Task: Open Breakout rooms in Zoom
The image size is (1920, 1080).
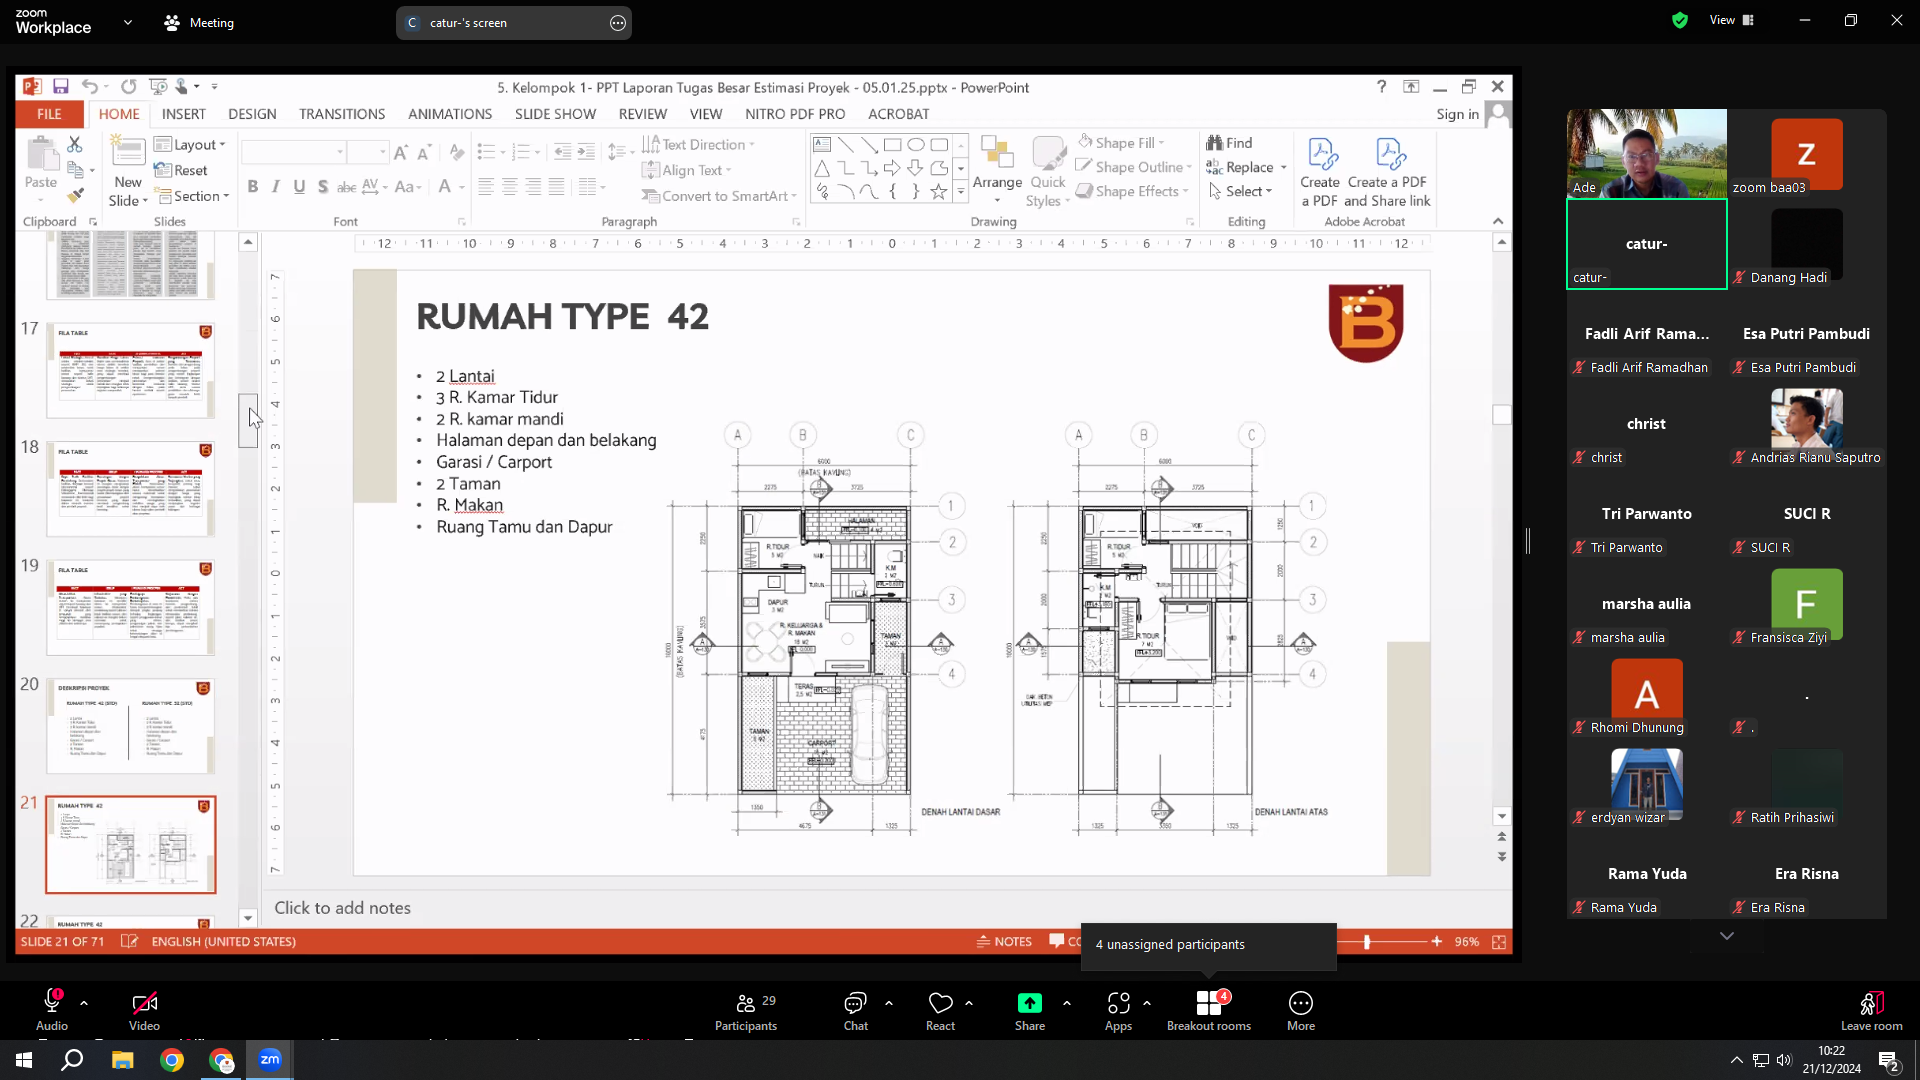Action: tap(1209, 1011)
